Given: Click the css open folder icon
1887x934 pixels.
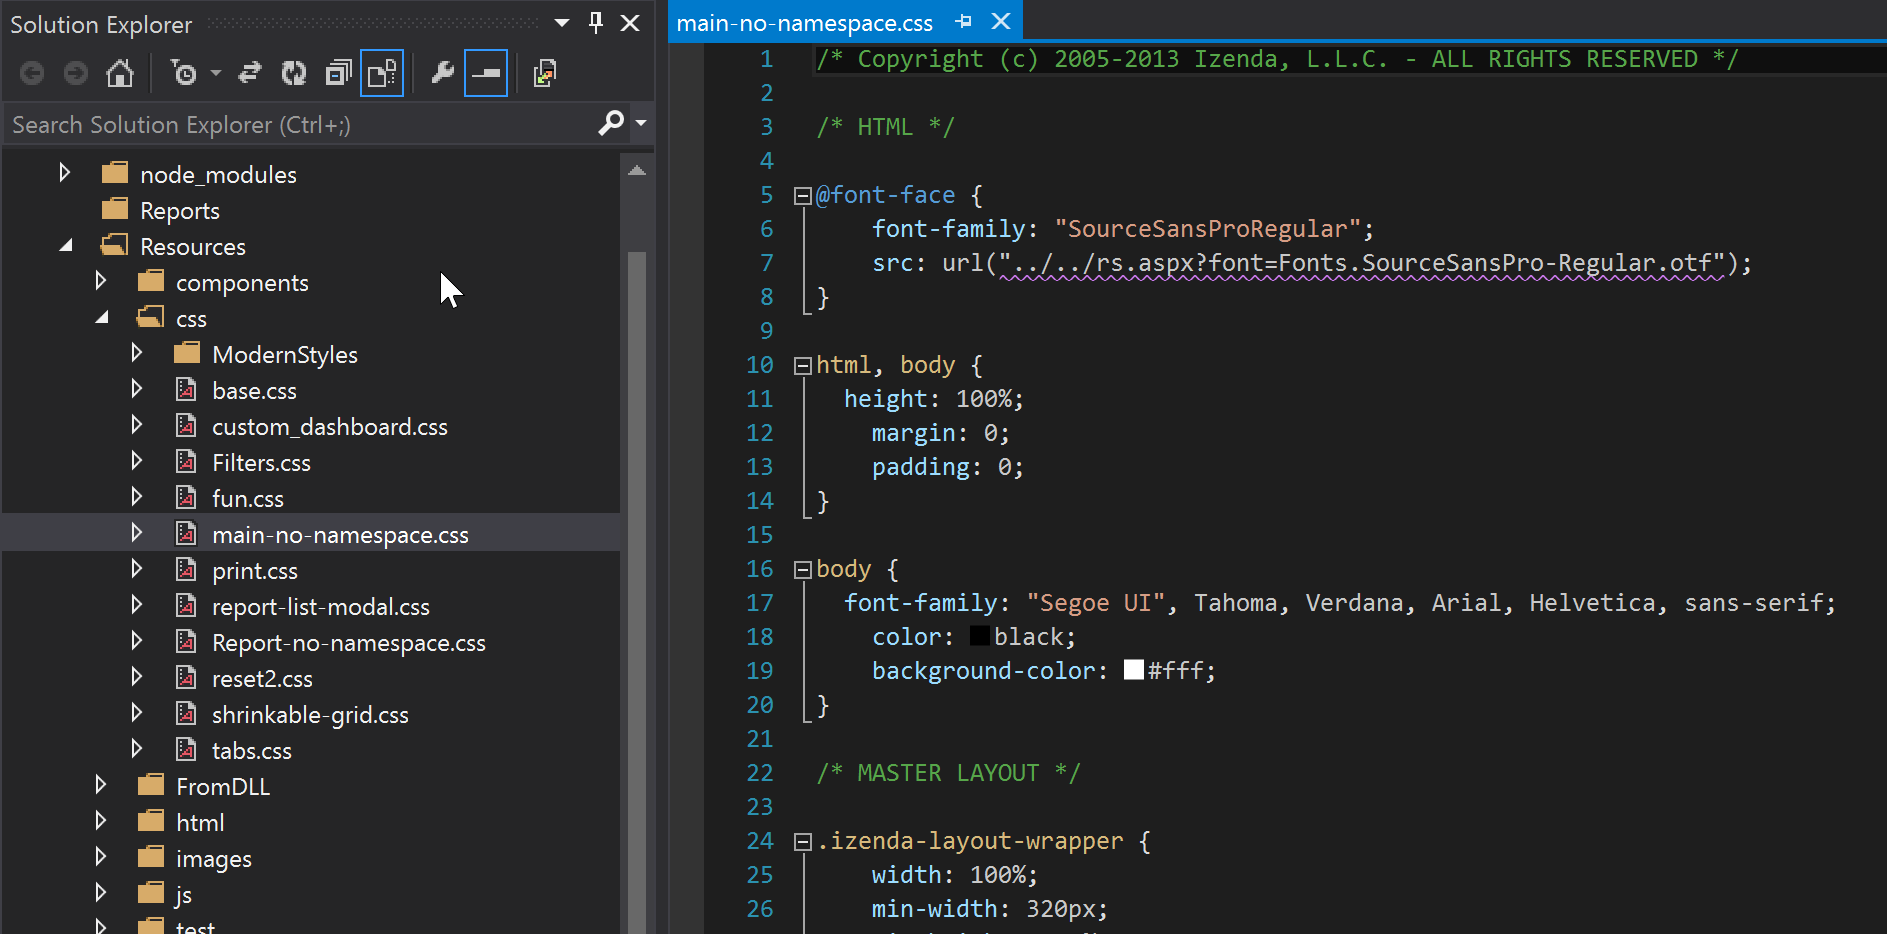Looking at the screenshot, I should [x=151, y=318].
